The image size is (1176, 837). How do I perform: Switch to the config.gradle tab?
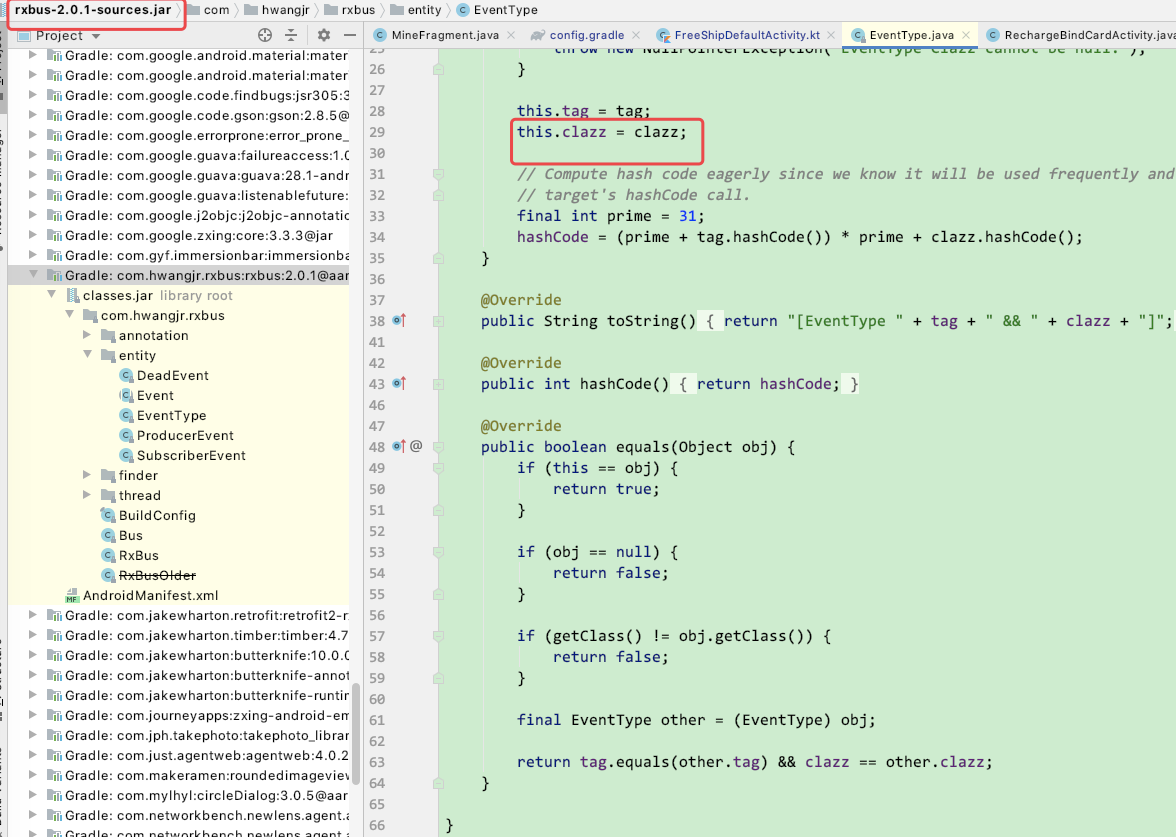point(590,33)
